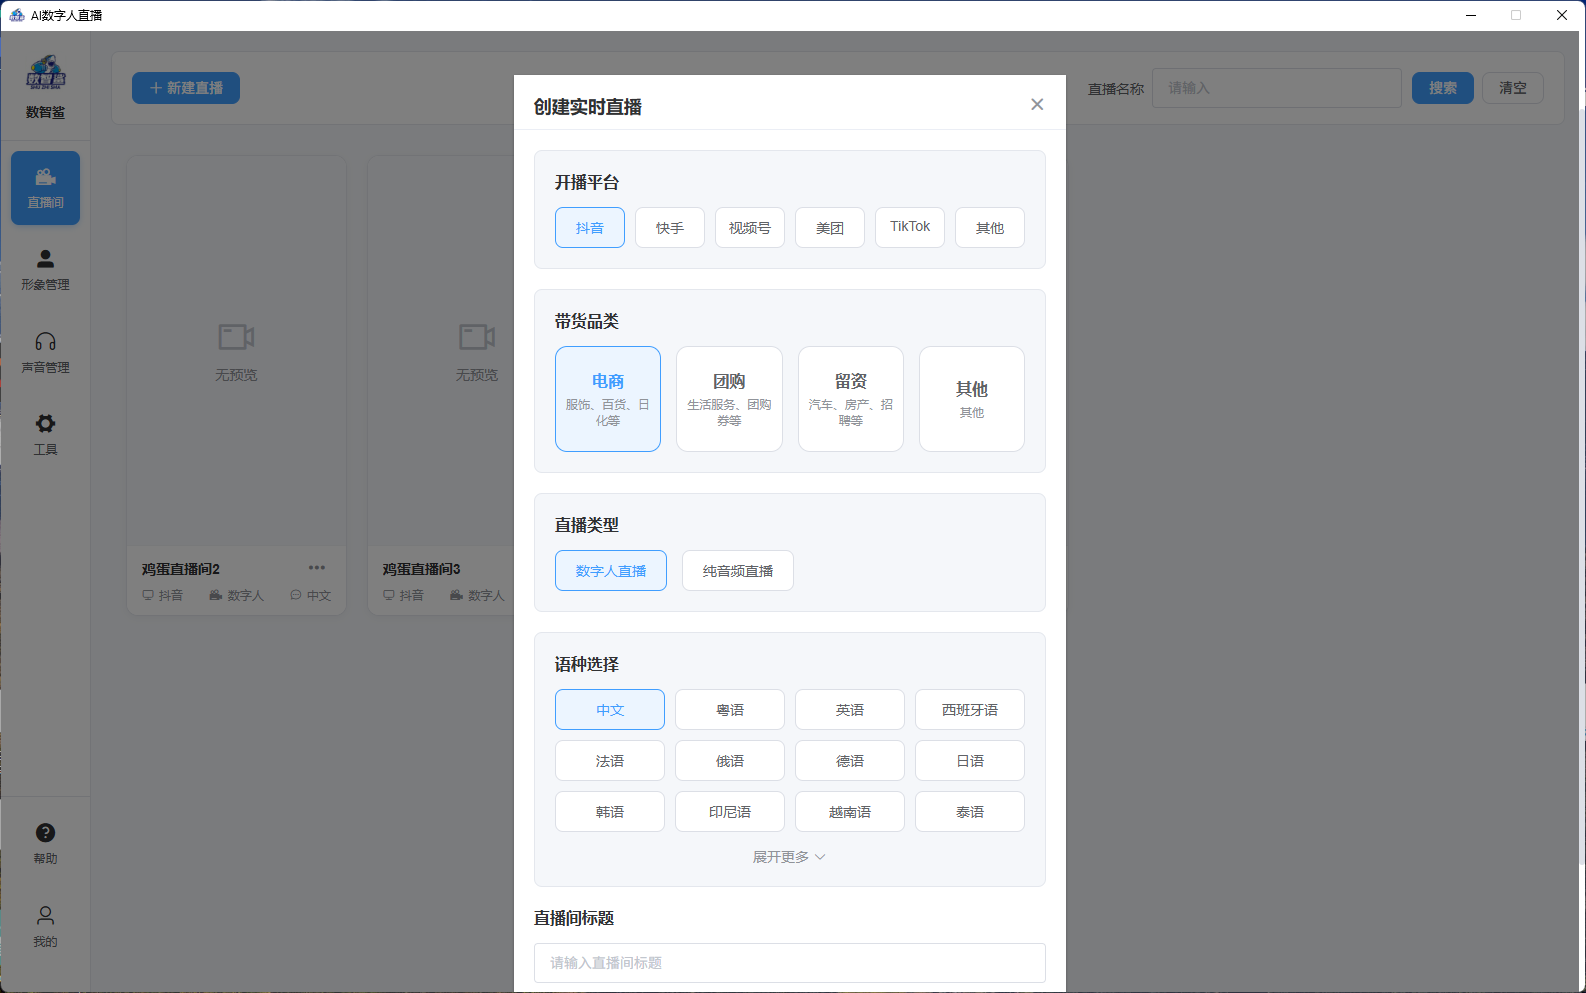Screen dimensions: 1586x993
Task: Select 抖音 as streaming platform
Action: point(590,227)
